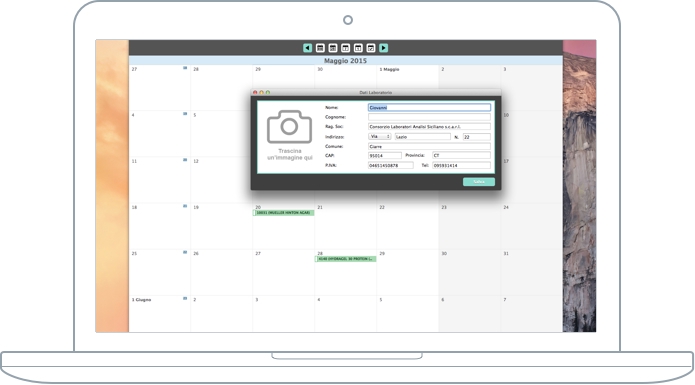Screen dimensions: 695x385
Task: Click the Maggio 2015 month header
Action: pyautogui.click(x=345, y=61)
